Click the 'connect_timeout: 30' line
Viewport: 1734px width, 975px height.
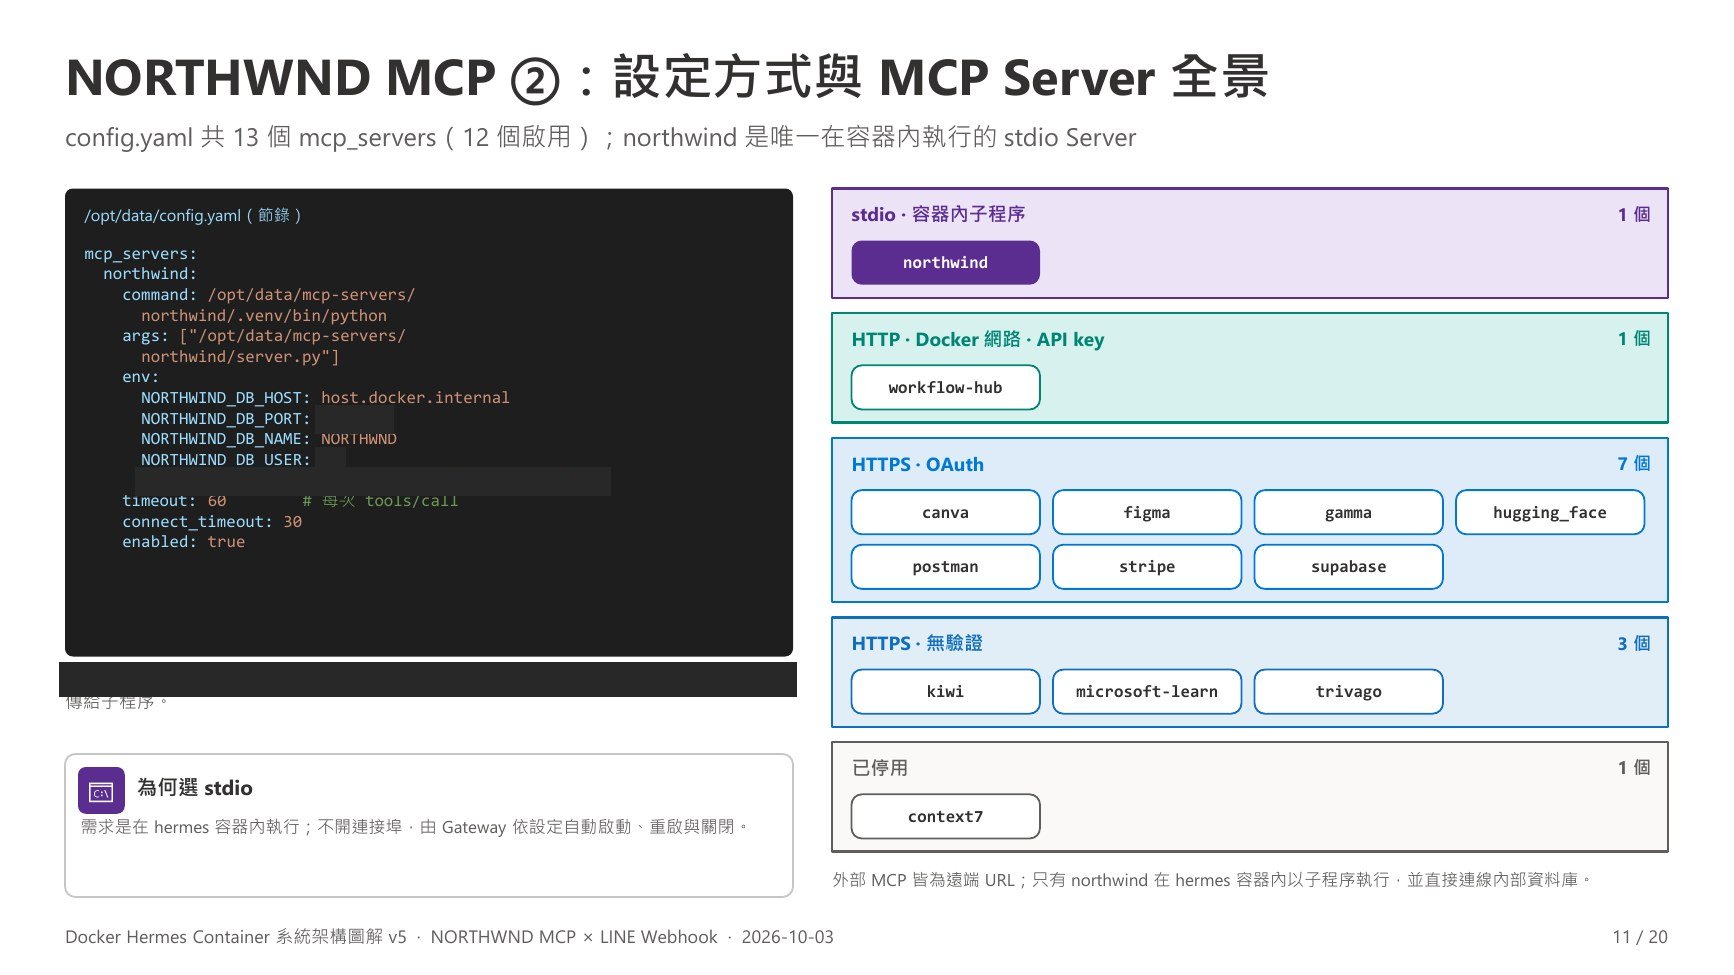pos(212,522)
